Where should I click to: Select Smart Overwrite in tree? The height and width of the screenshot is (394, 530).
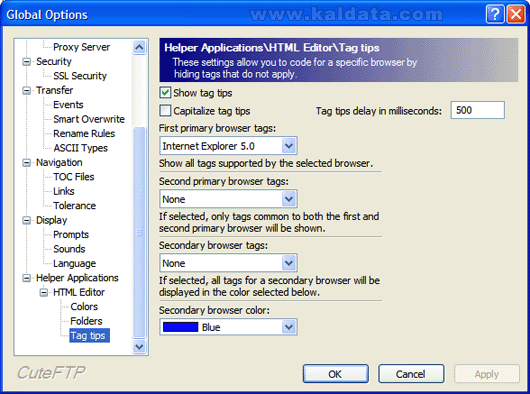[89, 119]
